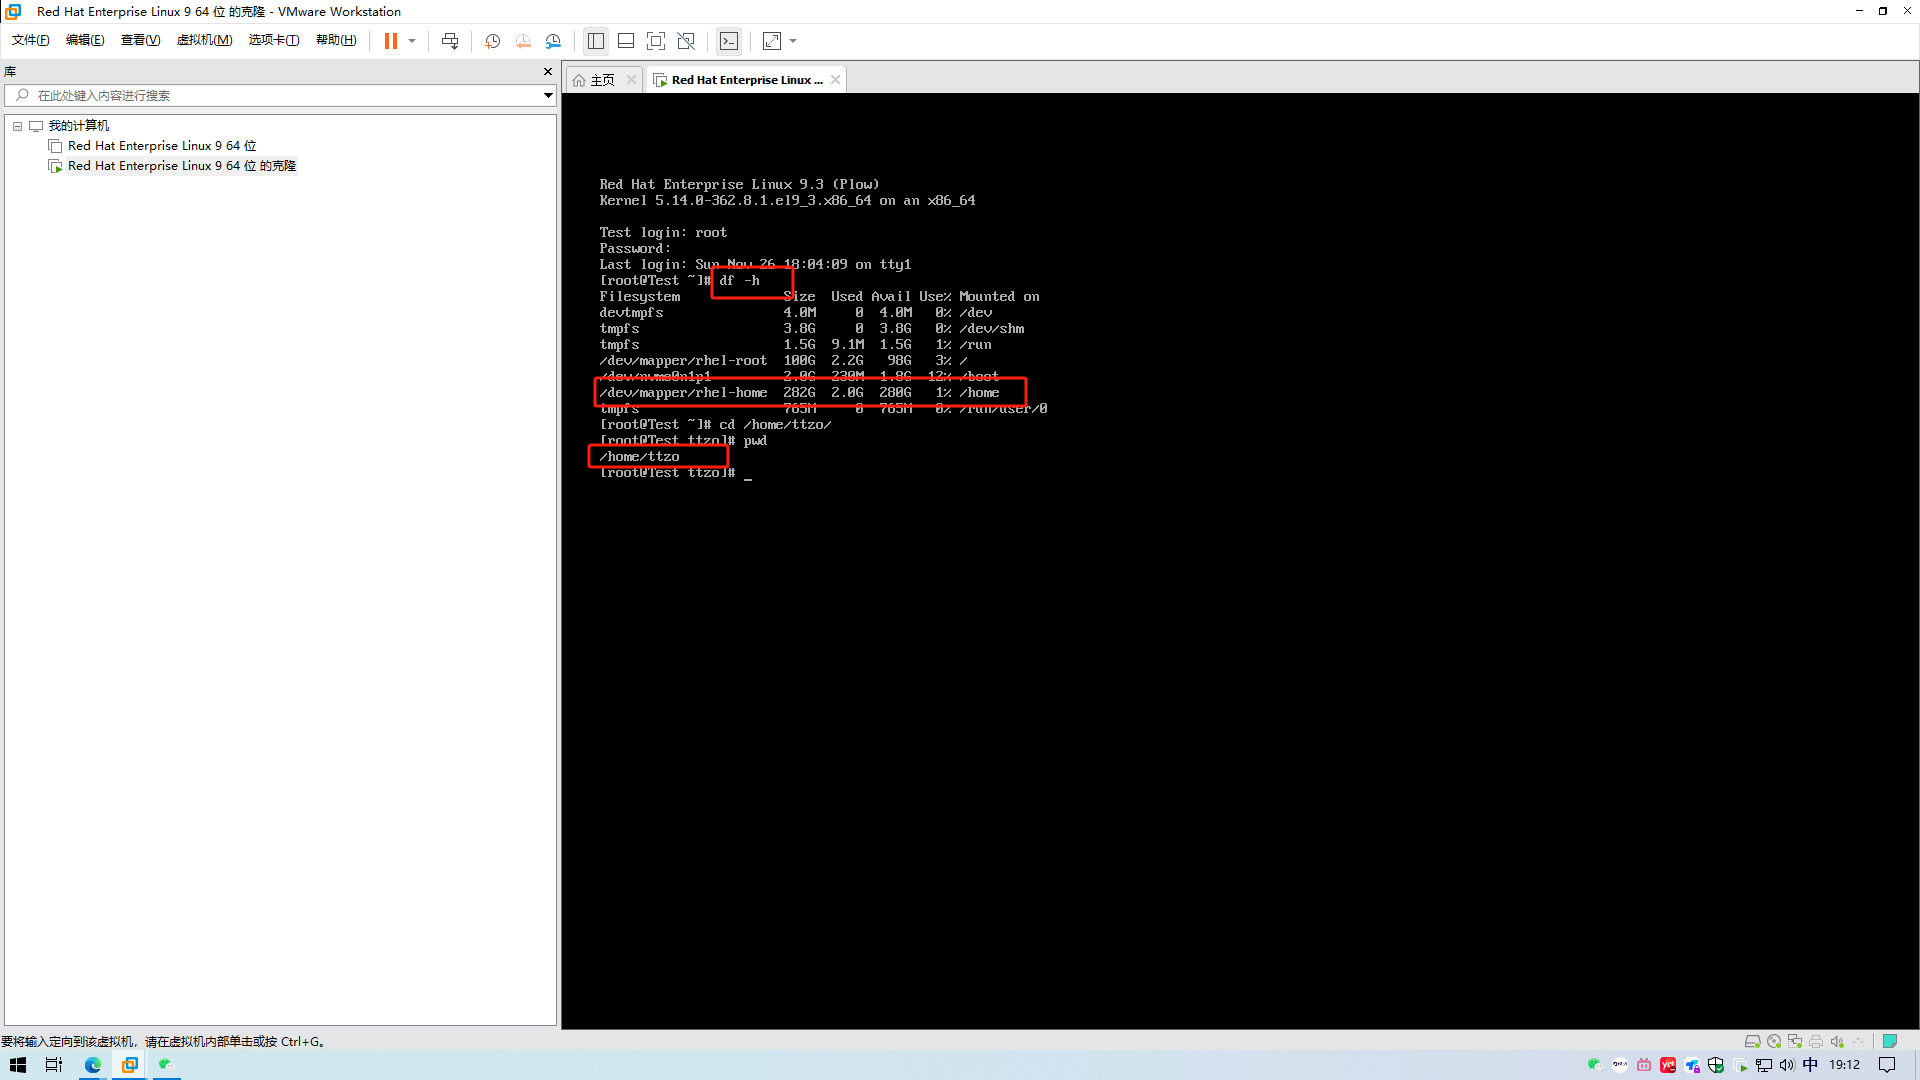Open the volume speaker tray icon
Viewport: 1920px width, 1080px height.
click(x=1787, y=1065)
